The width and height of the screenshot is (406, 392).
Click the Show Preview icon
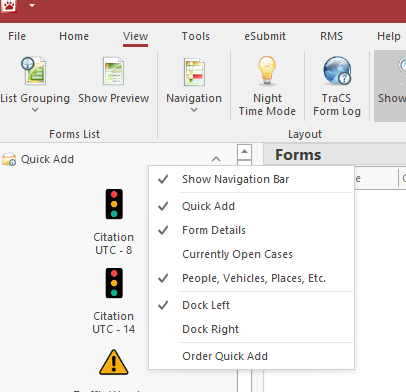click(113, 71)
